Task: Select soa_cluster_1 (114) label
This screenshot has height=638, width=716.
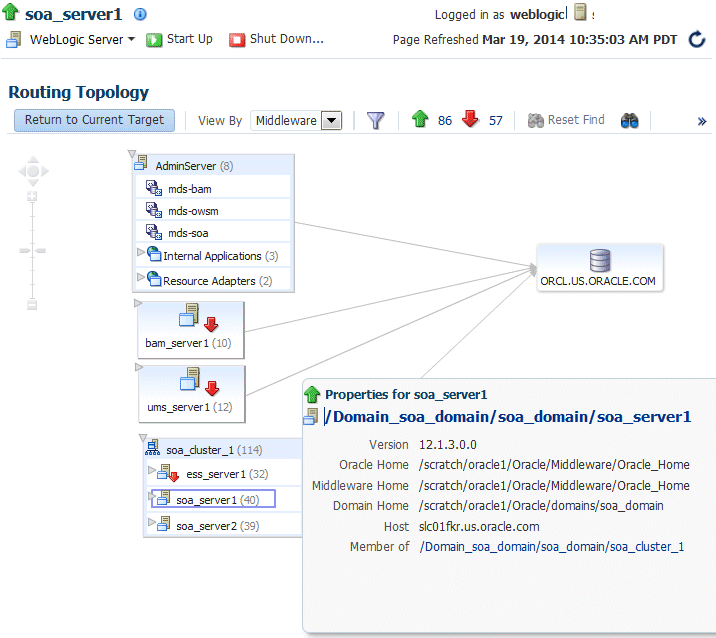Action: click(214, 450)
